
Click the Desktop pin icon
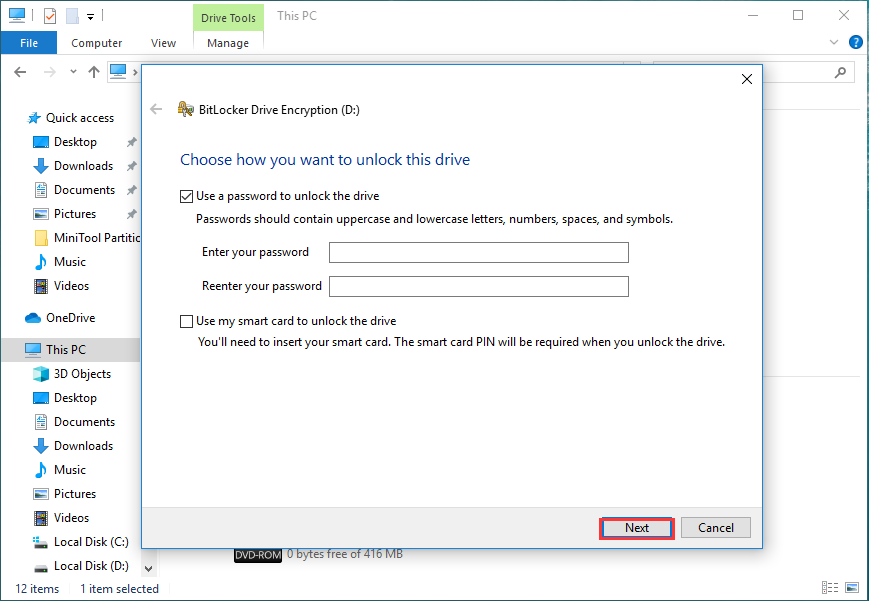pos(131,142)
